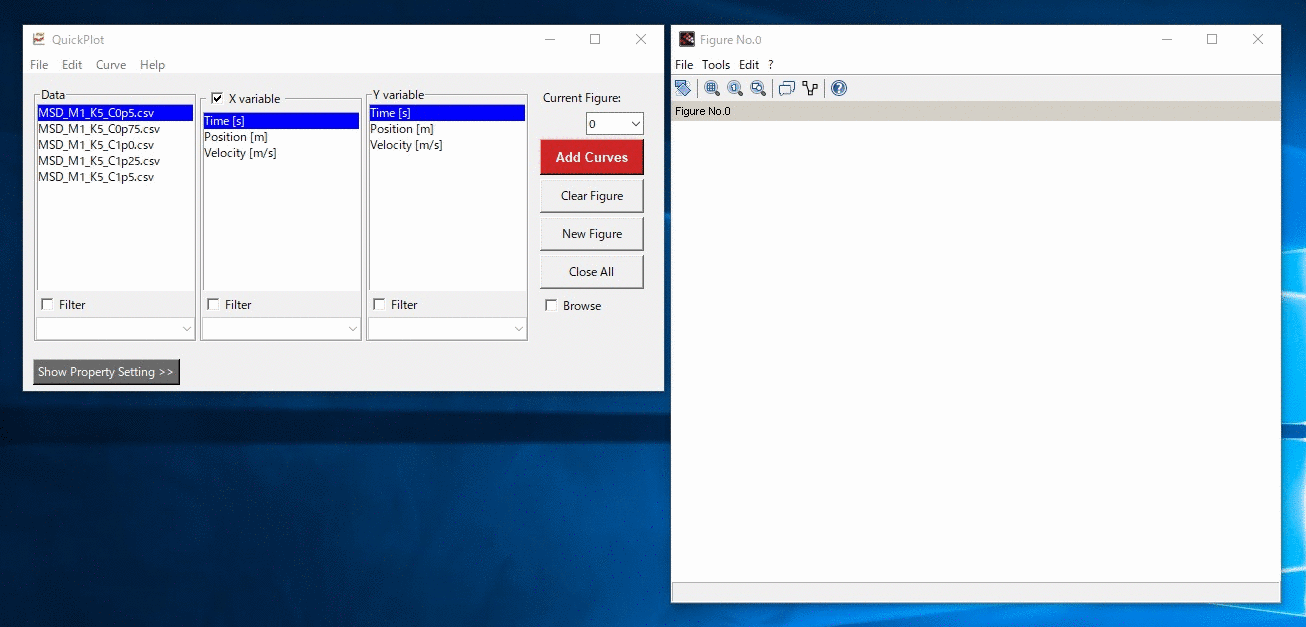The height and width of the screenshot is (627, 1306).
Task: Maximize the Figure No.0 window
Action: 1212,39
